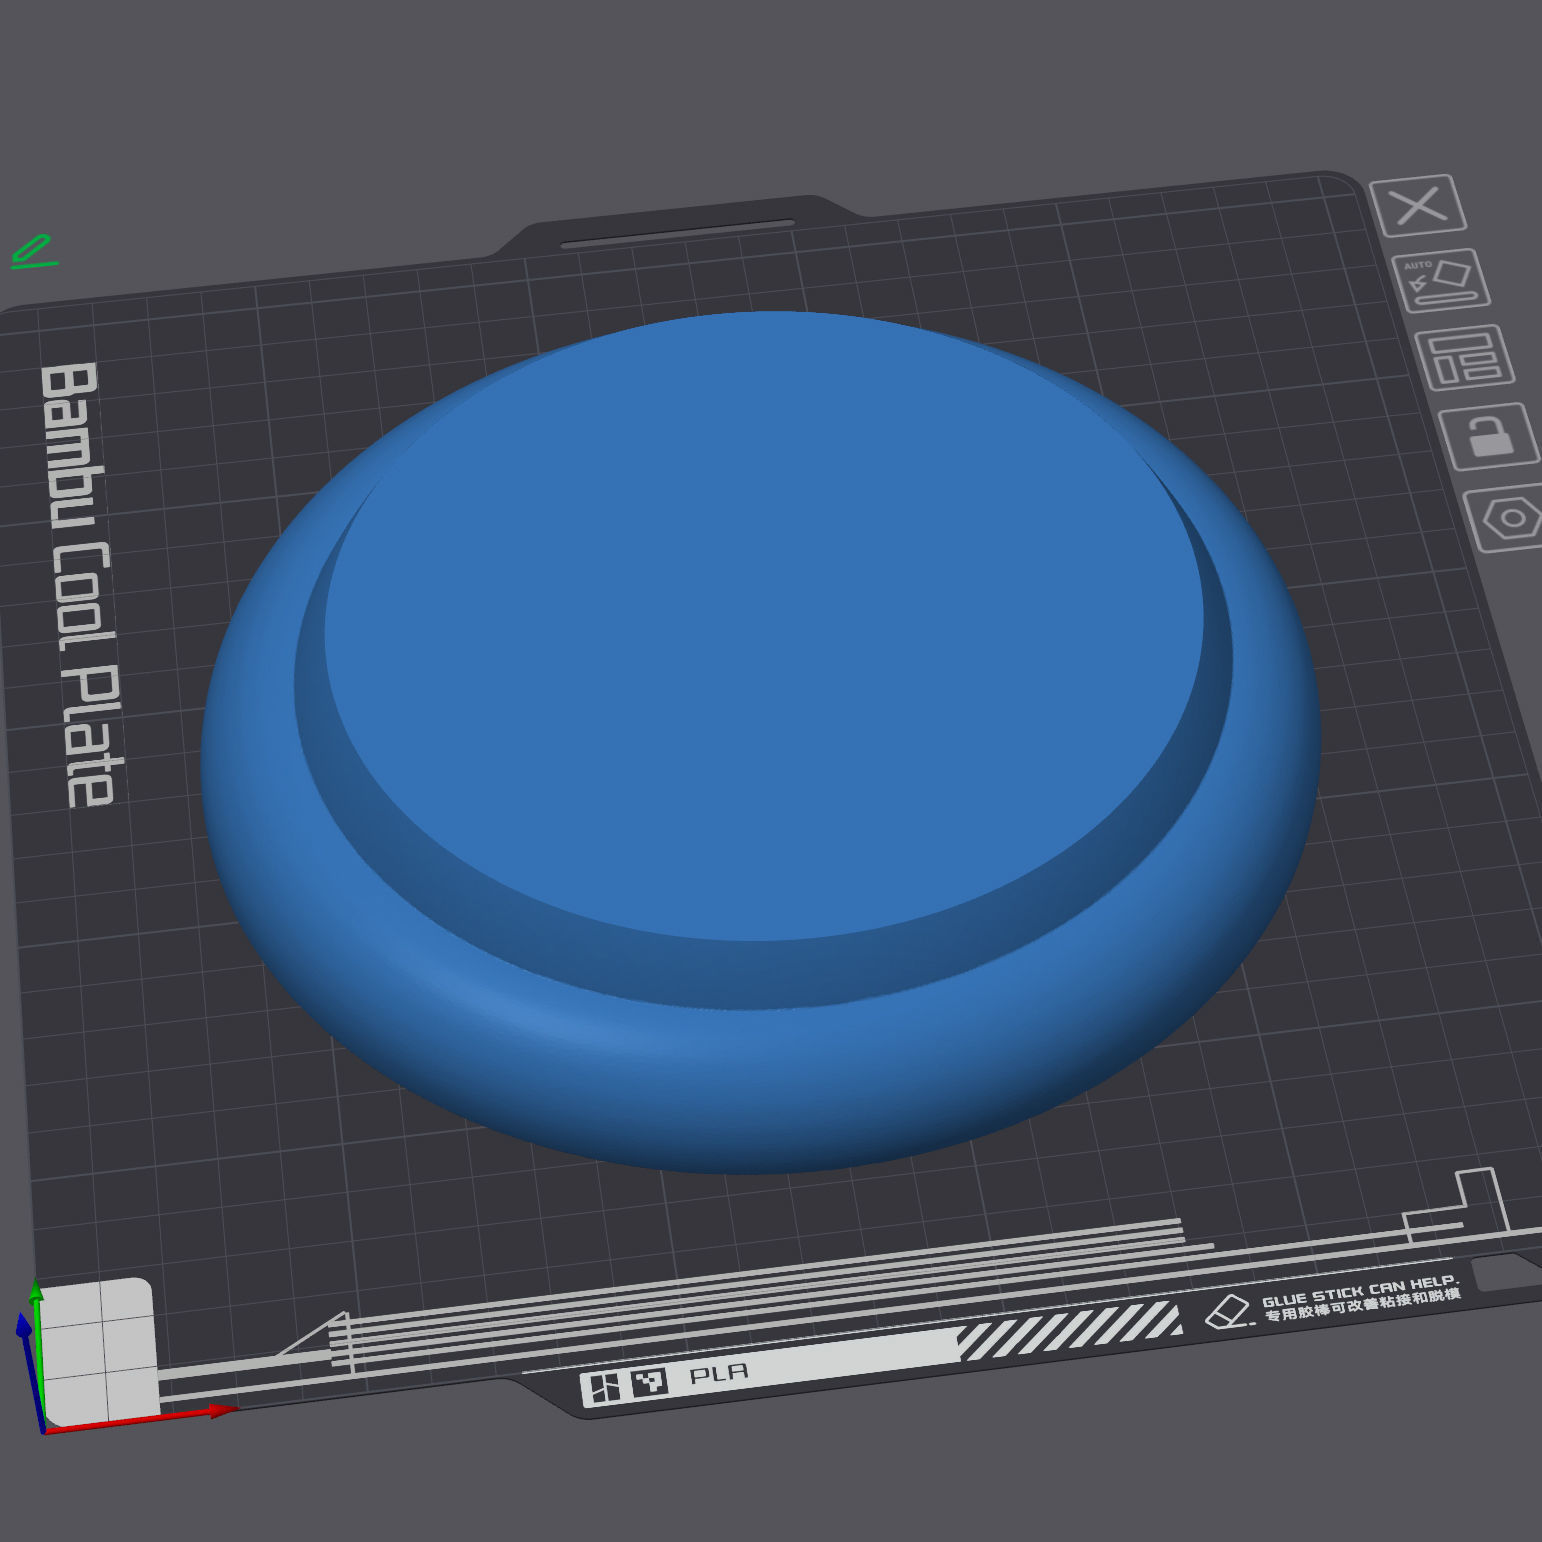Image resolution: width=1542 pixels, height=1542 pixels.
Task: Select the blue disc model
Action: [x=760, y=740]
